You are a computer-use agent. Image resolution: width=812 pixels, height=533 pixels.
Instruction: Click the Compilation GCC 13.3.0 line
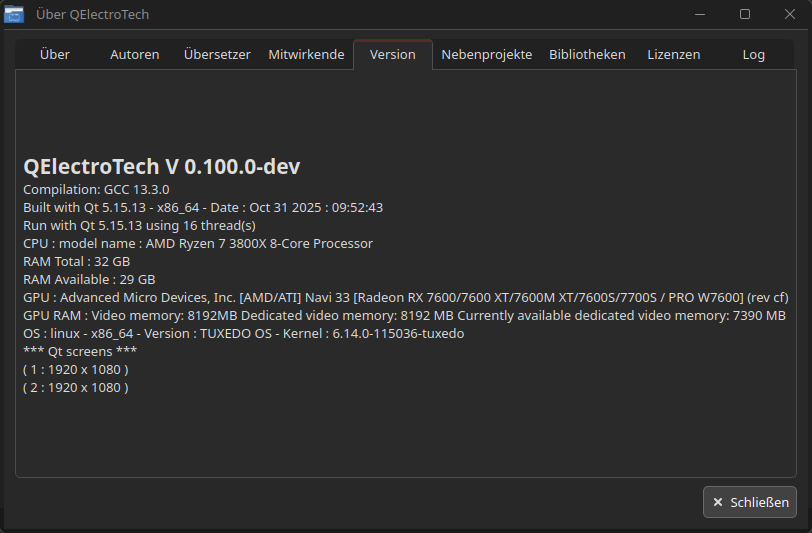point(96,190)
